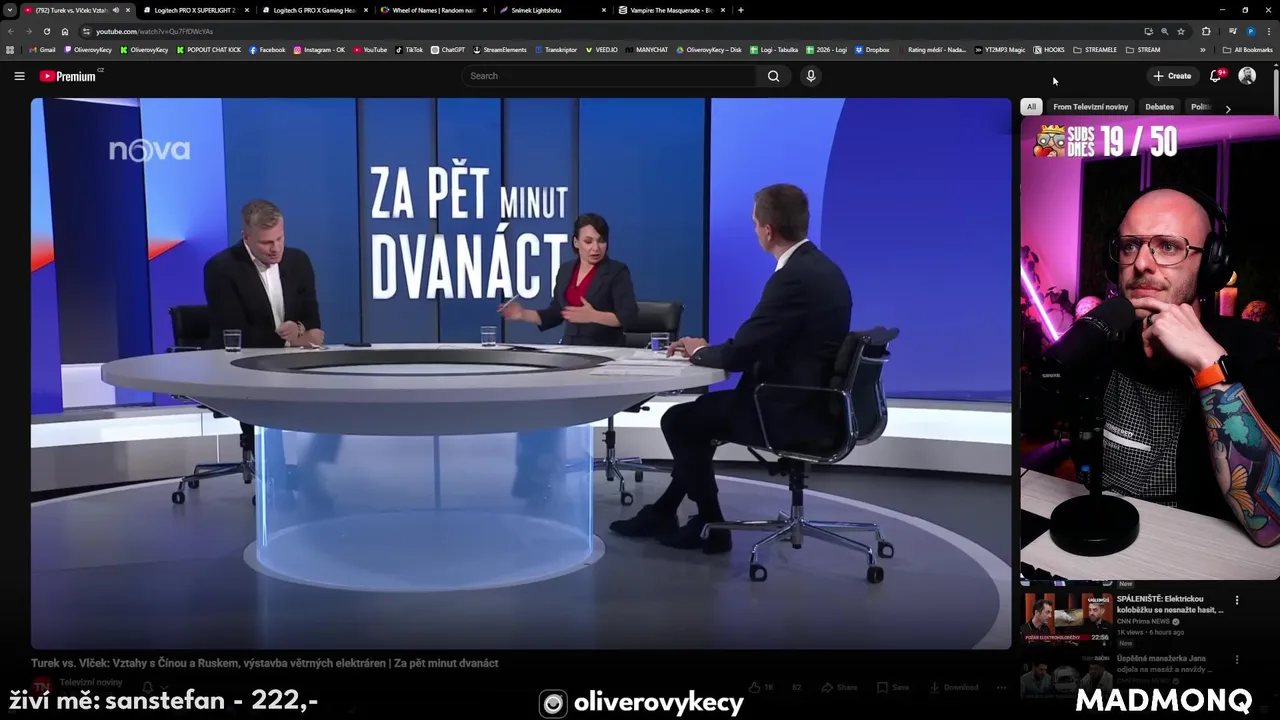The height and width of the screenshot is (720, 1280).
Task: Open the Logi - Tabulka bookmark
Action: [774, 49]
